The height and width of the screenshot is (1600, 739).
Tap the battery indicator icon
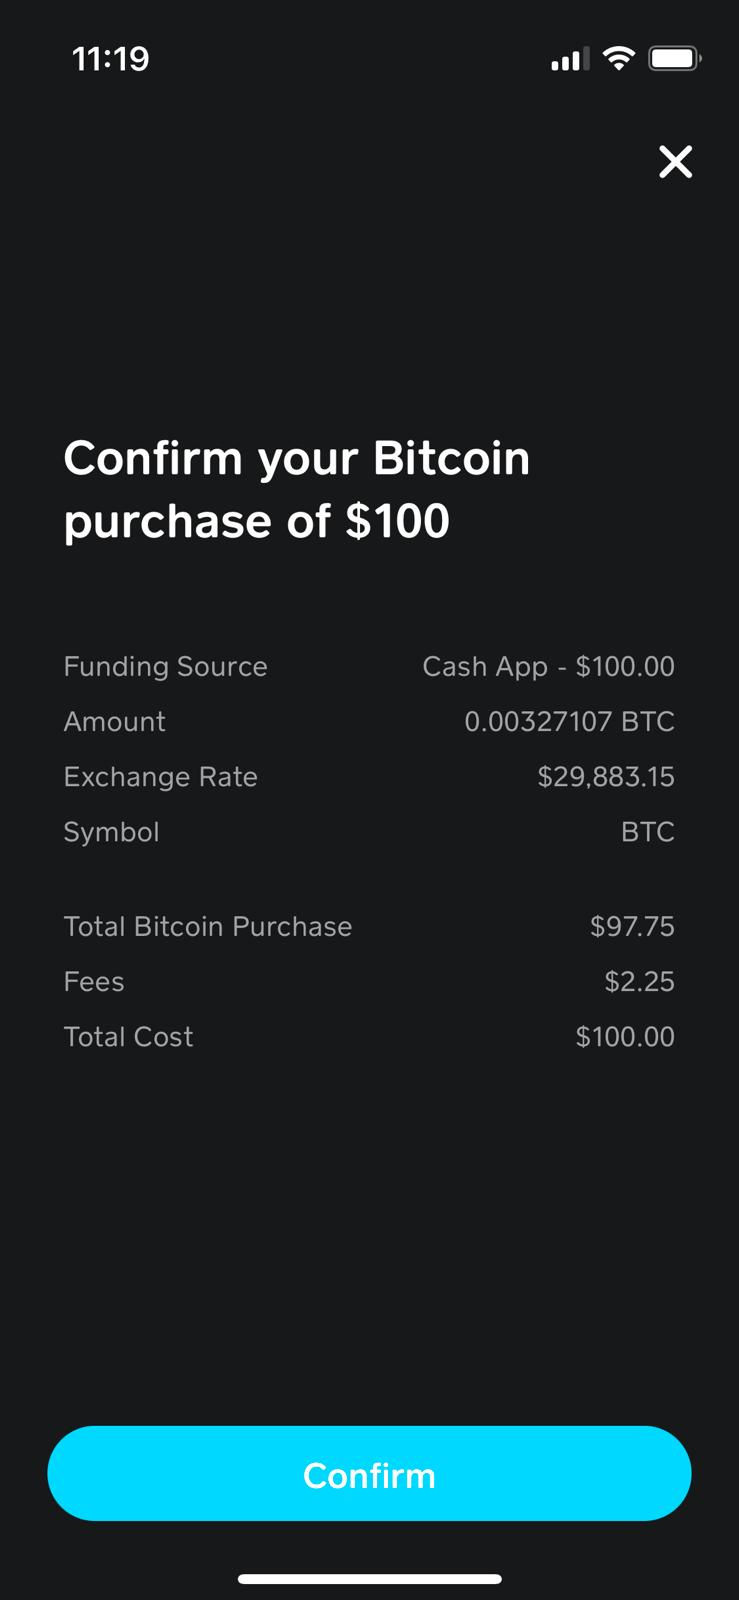(674, 59)
